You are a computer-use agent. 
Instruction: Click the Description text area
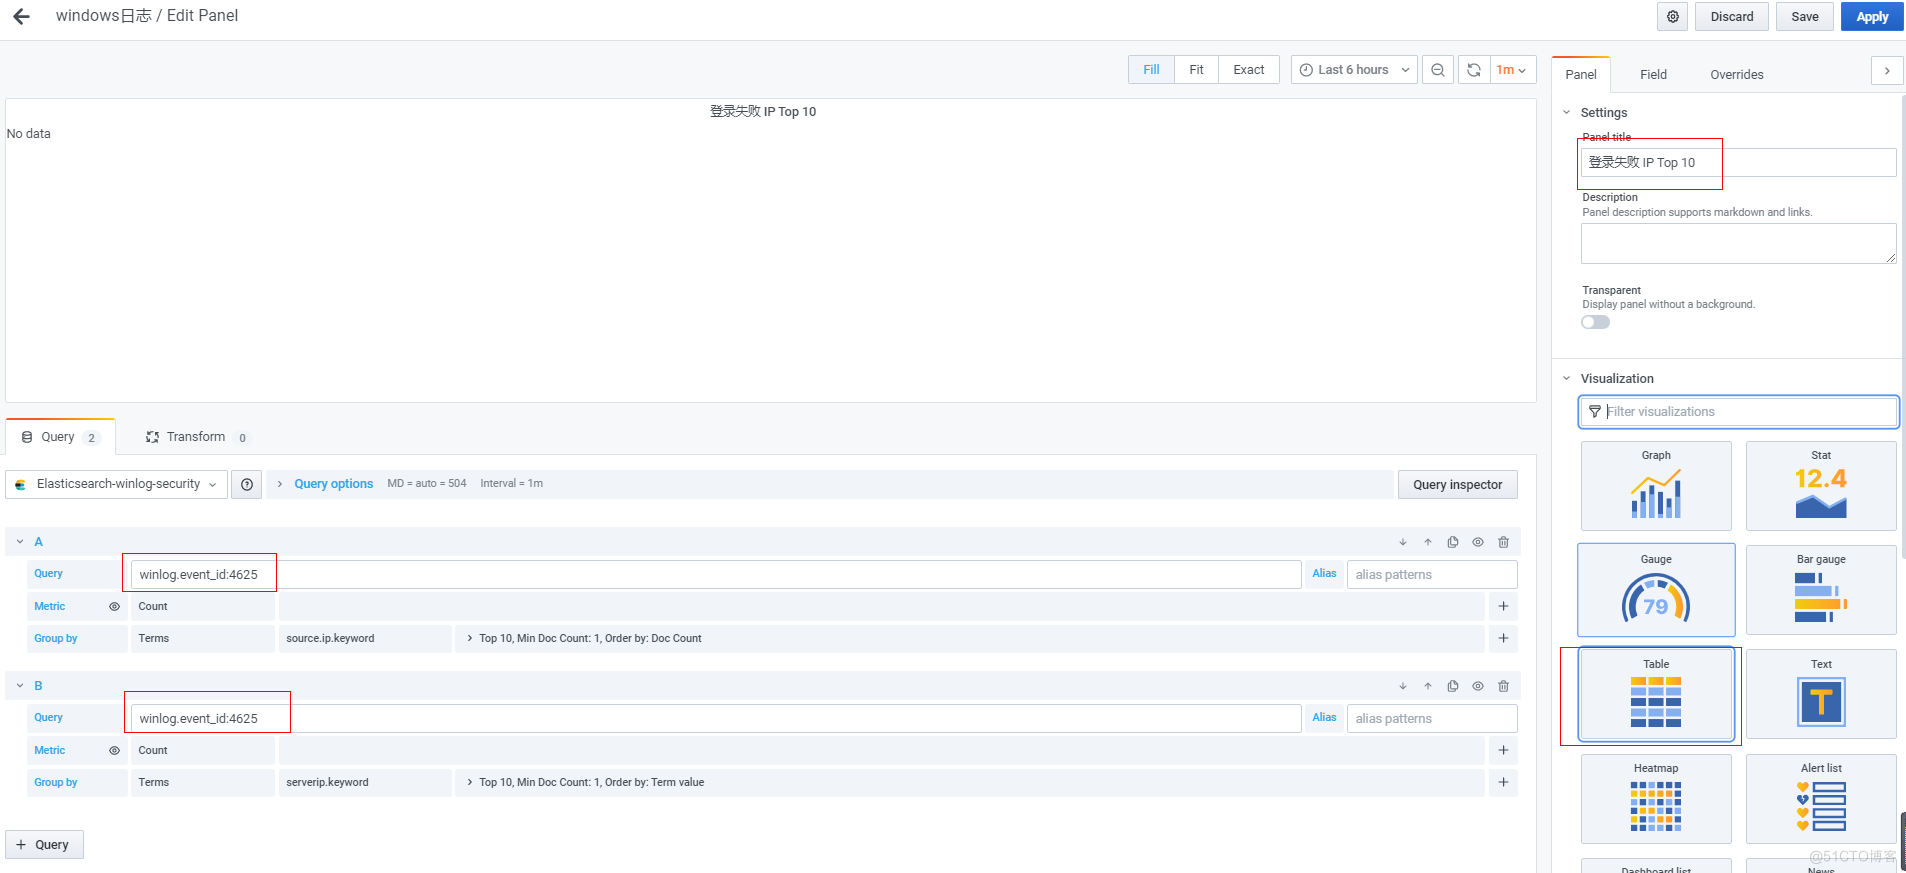pos(1738,243)
